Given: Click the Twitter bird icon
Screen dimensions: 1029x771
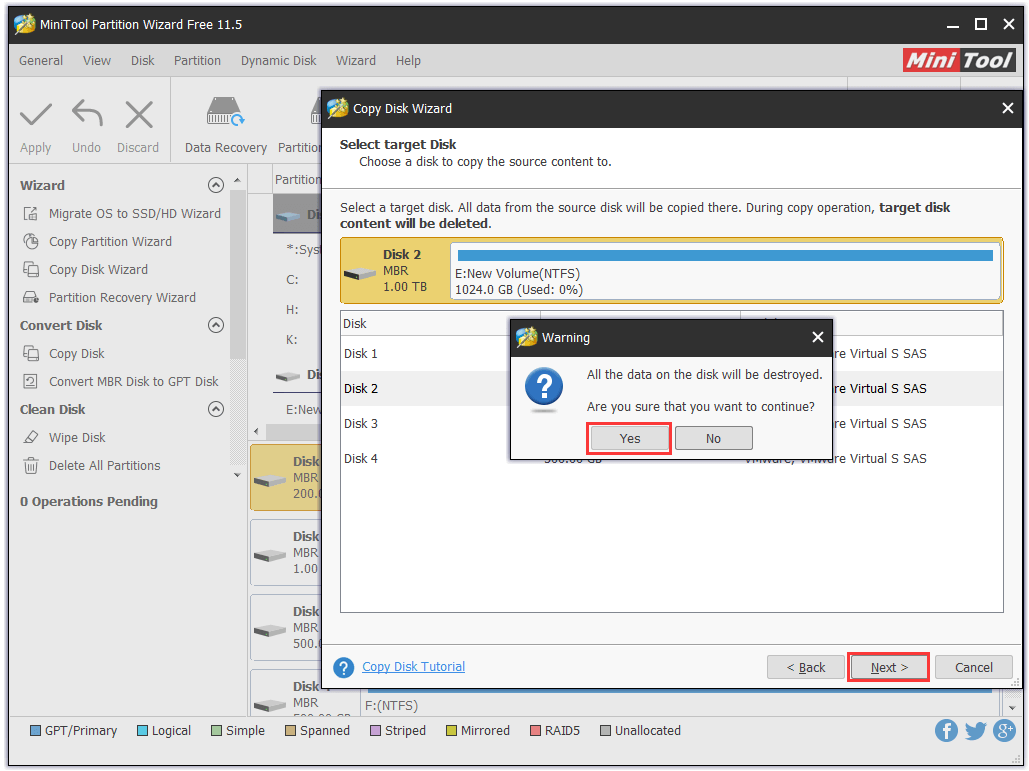Looking at the screenshot, I should click(x=975, y=730).
